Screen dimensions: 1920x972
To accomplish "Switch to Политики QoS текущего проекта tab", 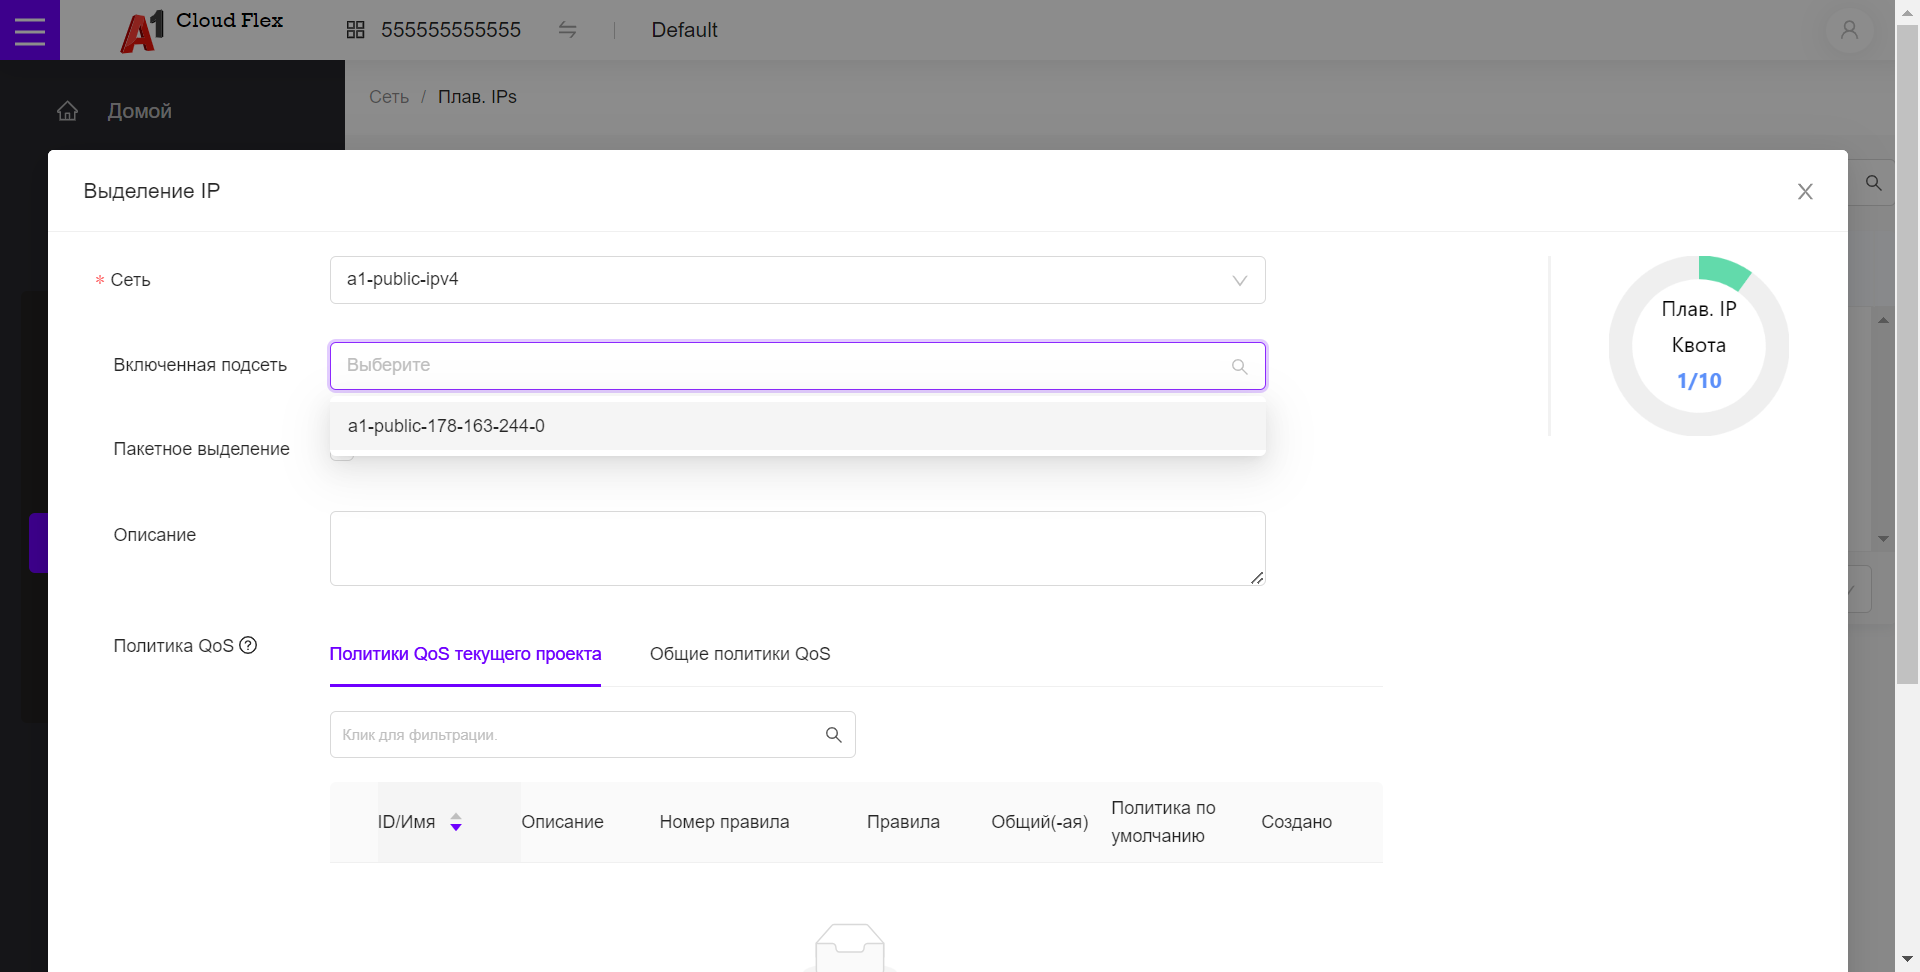I will [x=465, y=654].
